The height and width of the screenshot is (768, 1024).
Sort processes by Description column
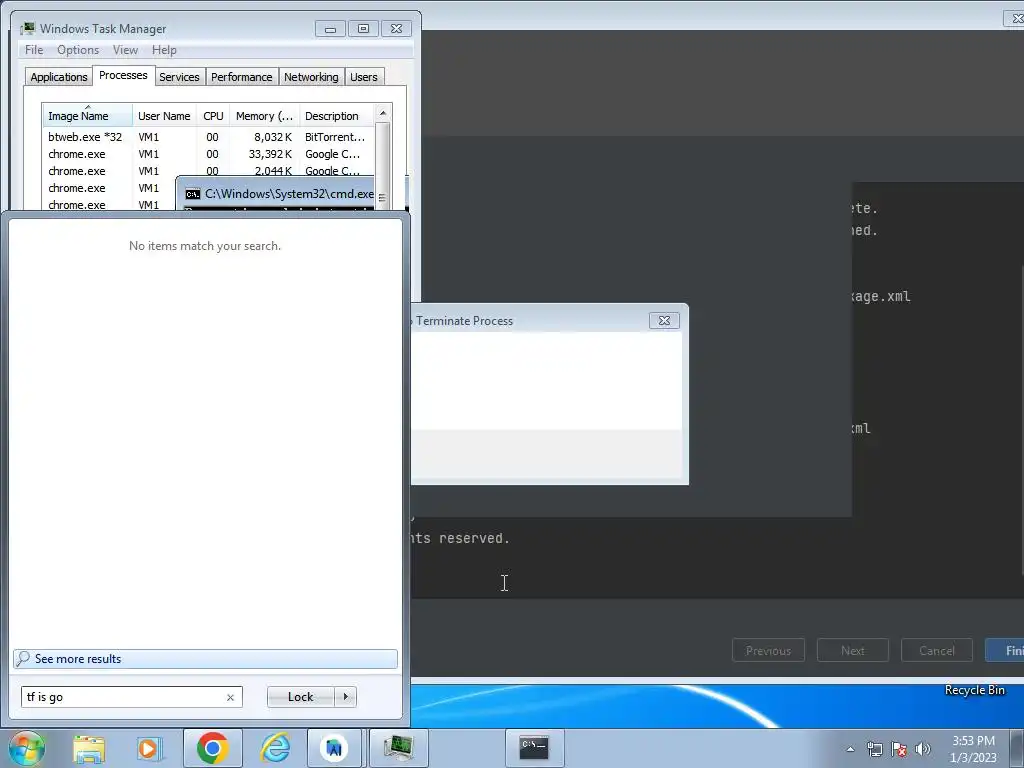pos(336,116)
